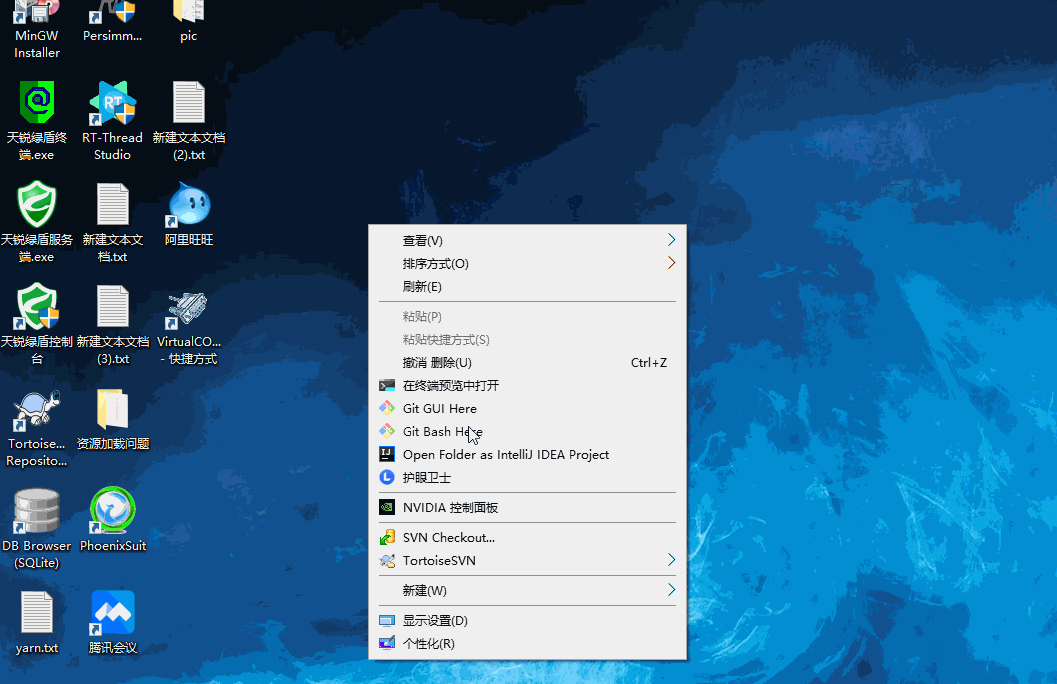Select the 新建文本文档 (2).txt file icon
This screenshot has width=1057, height=684.
[189, 121]
